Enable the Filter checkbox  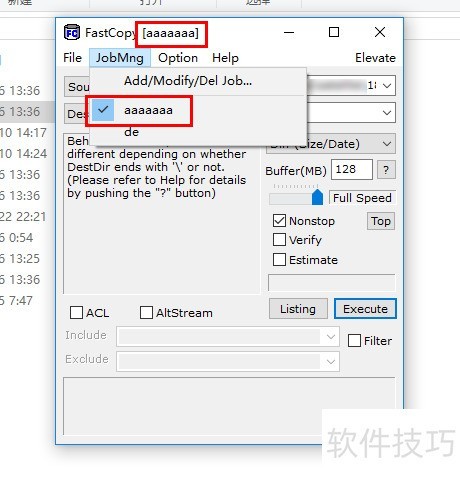(x=354, y=341)
